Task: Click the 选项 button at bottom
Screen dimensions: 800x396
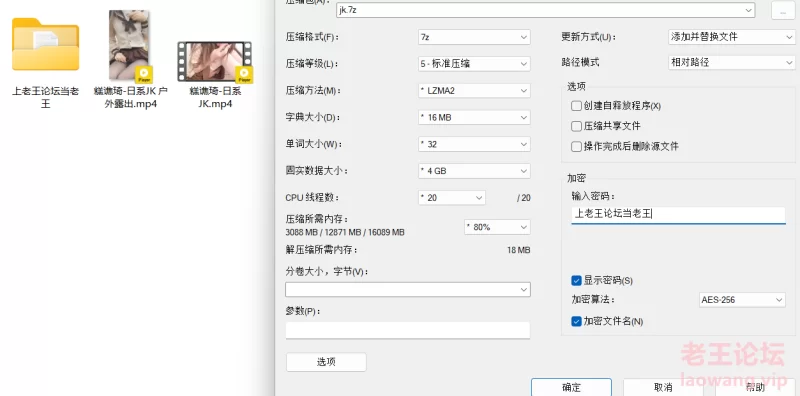Action: [x=326, y=362]
